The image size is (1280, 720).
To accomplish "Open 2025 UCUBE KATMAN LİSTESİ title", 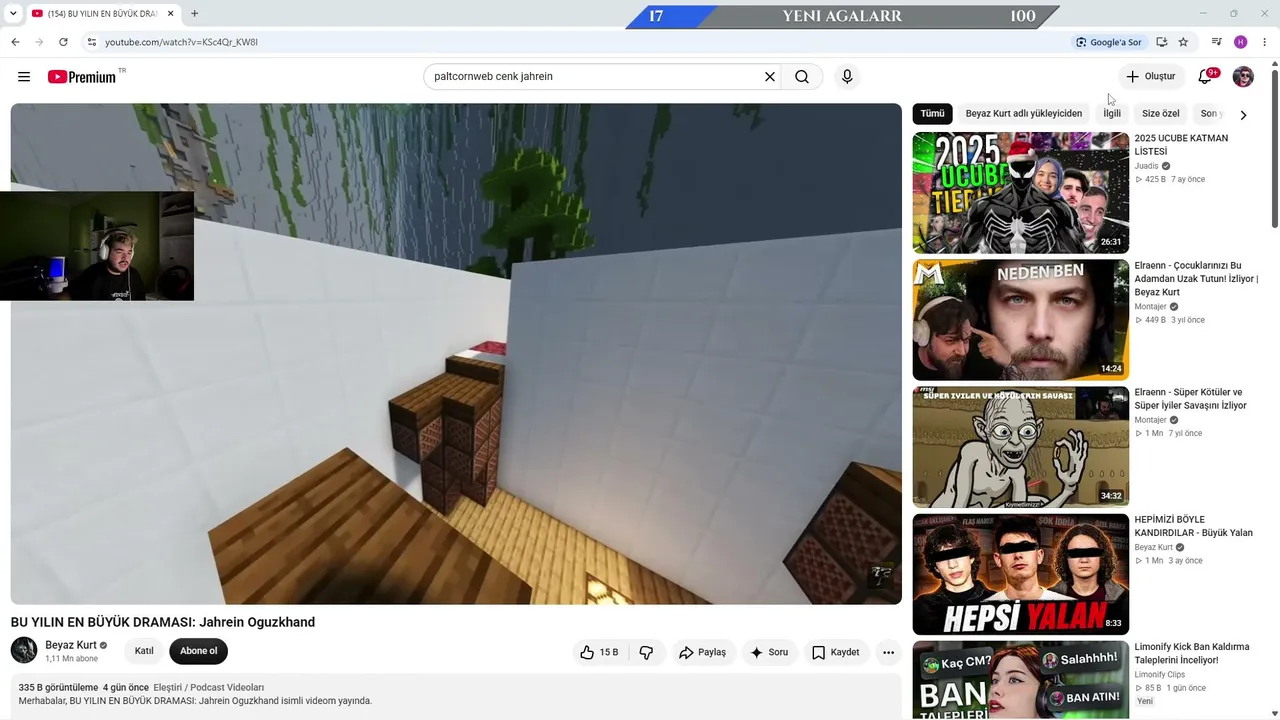I will pos(1181,145).
